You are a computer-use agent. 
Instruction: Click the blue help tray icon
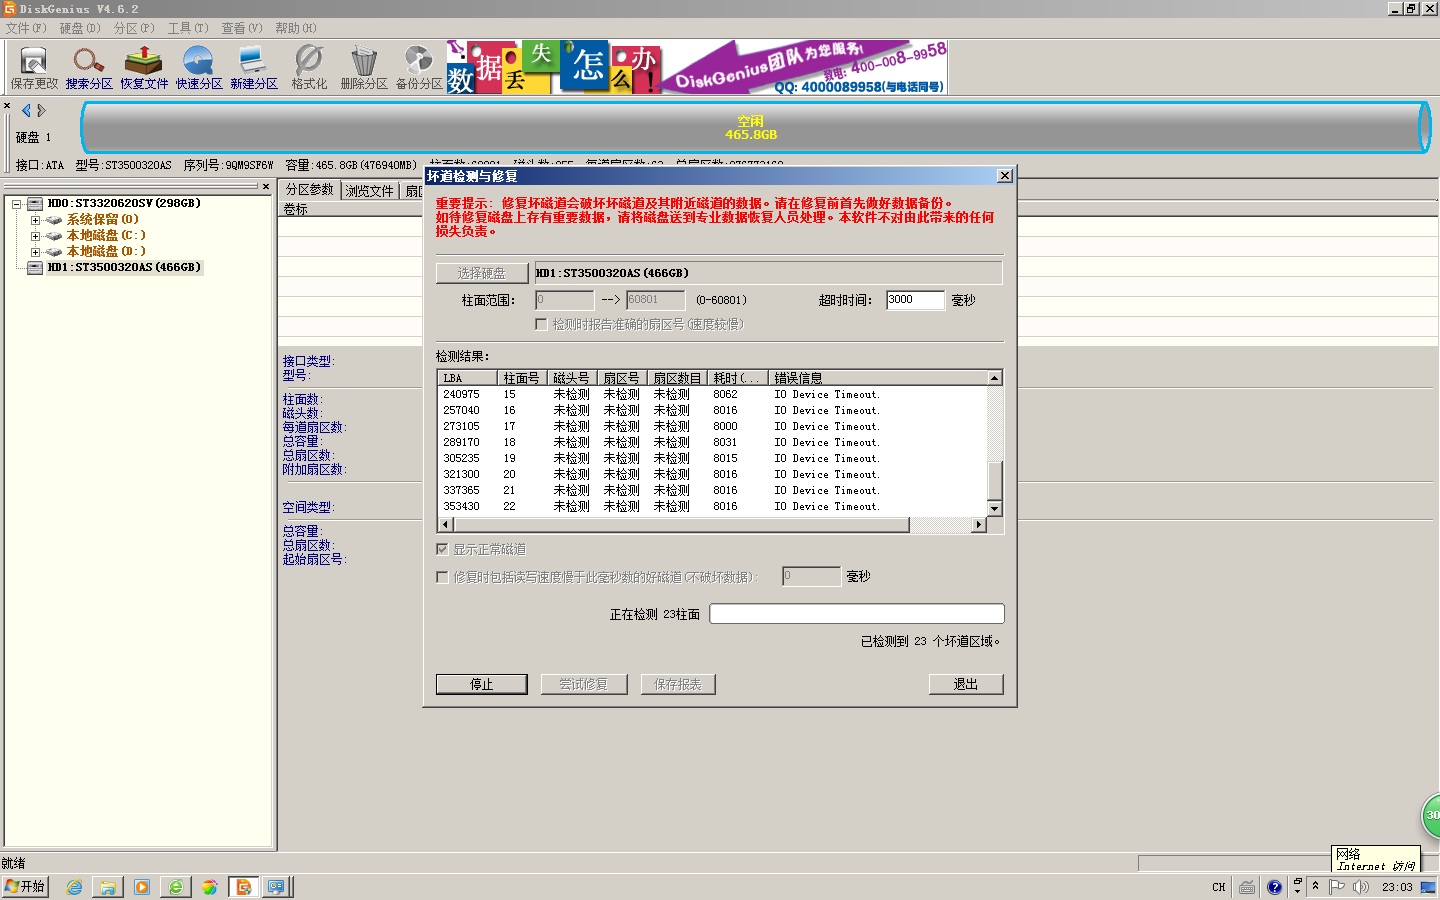pyautogui.click(x=1274, y=887)
